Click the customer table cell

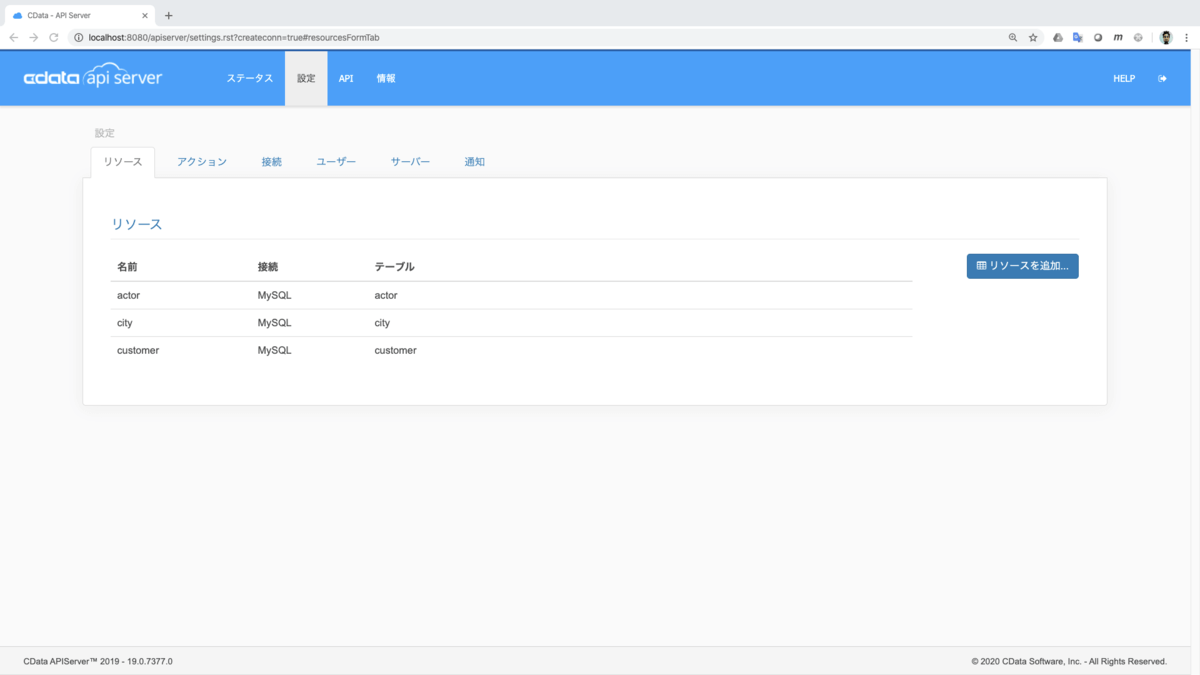[x=396, y=351]
